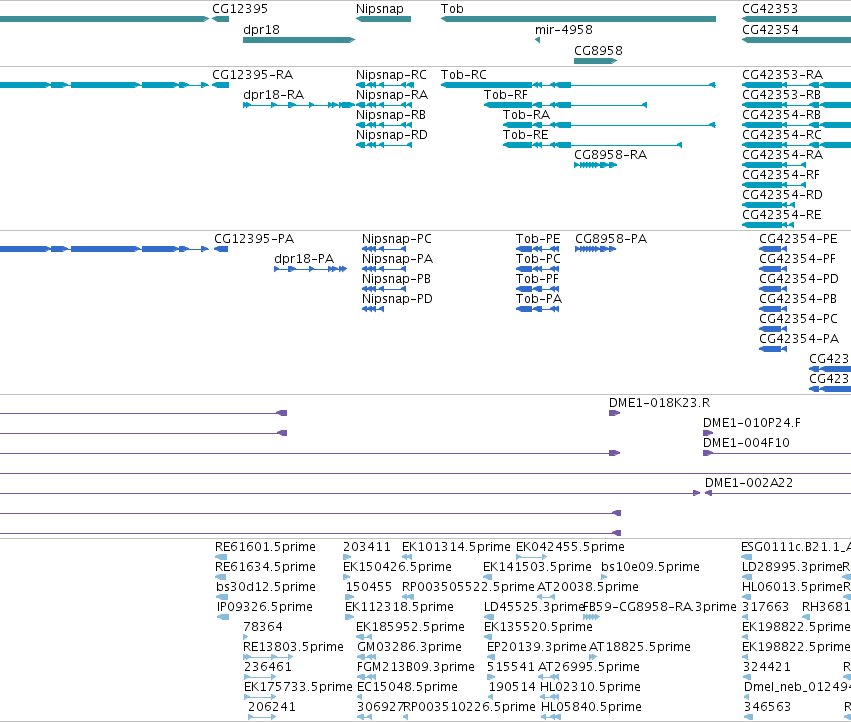
Task: Click the CG42354-RF transcript label
Action: pos(781,175)
